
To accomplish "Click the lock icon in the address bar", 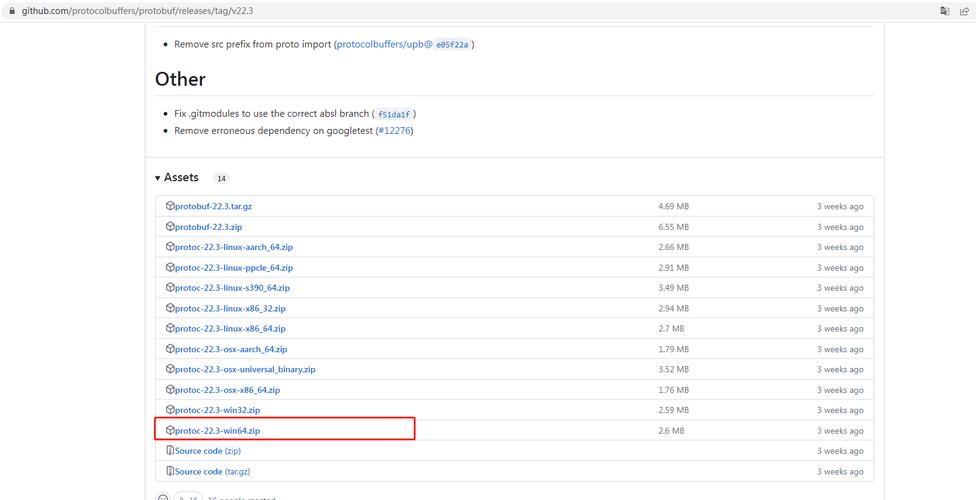I will tap(12, 11).
